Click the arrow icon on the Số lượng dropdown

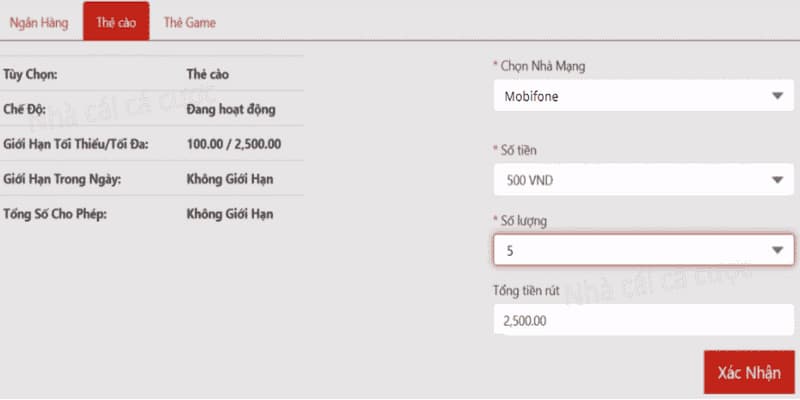point(777,250)
